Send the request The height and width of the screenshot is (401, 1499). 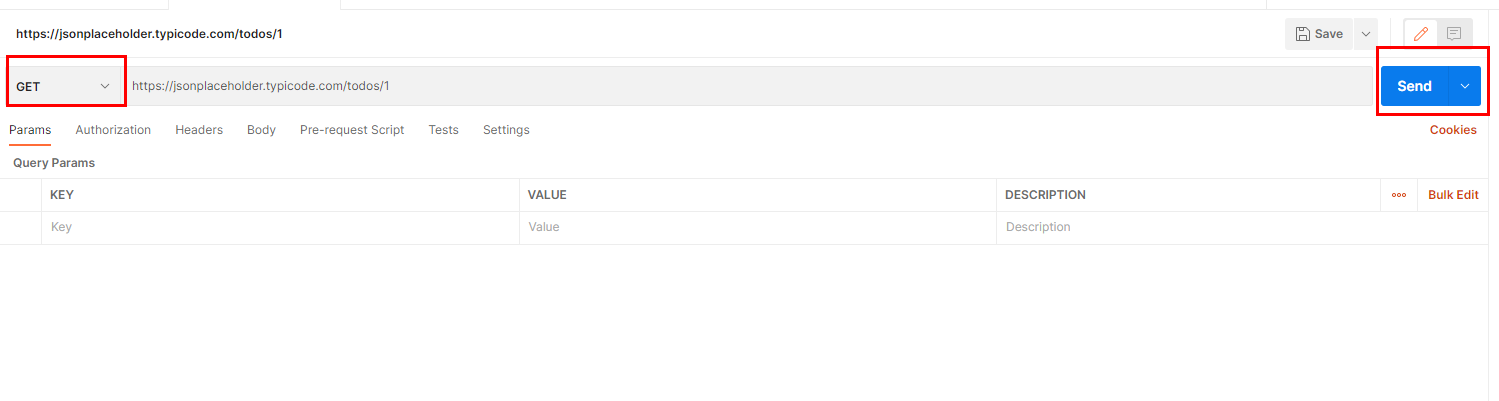click(1414, 86)
